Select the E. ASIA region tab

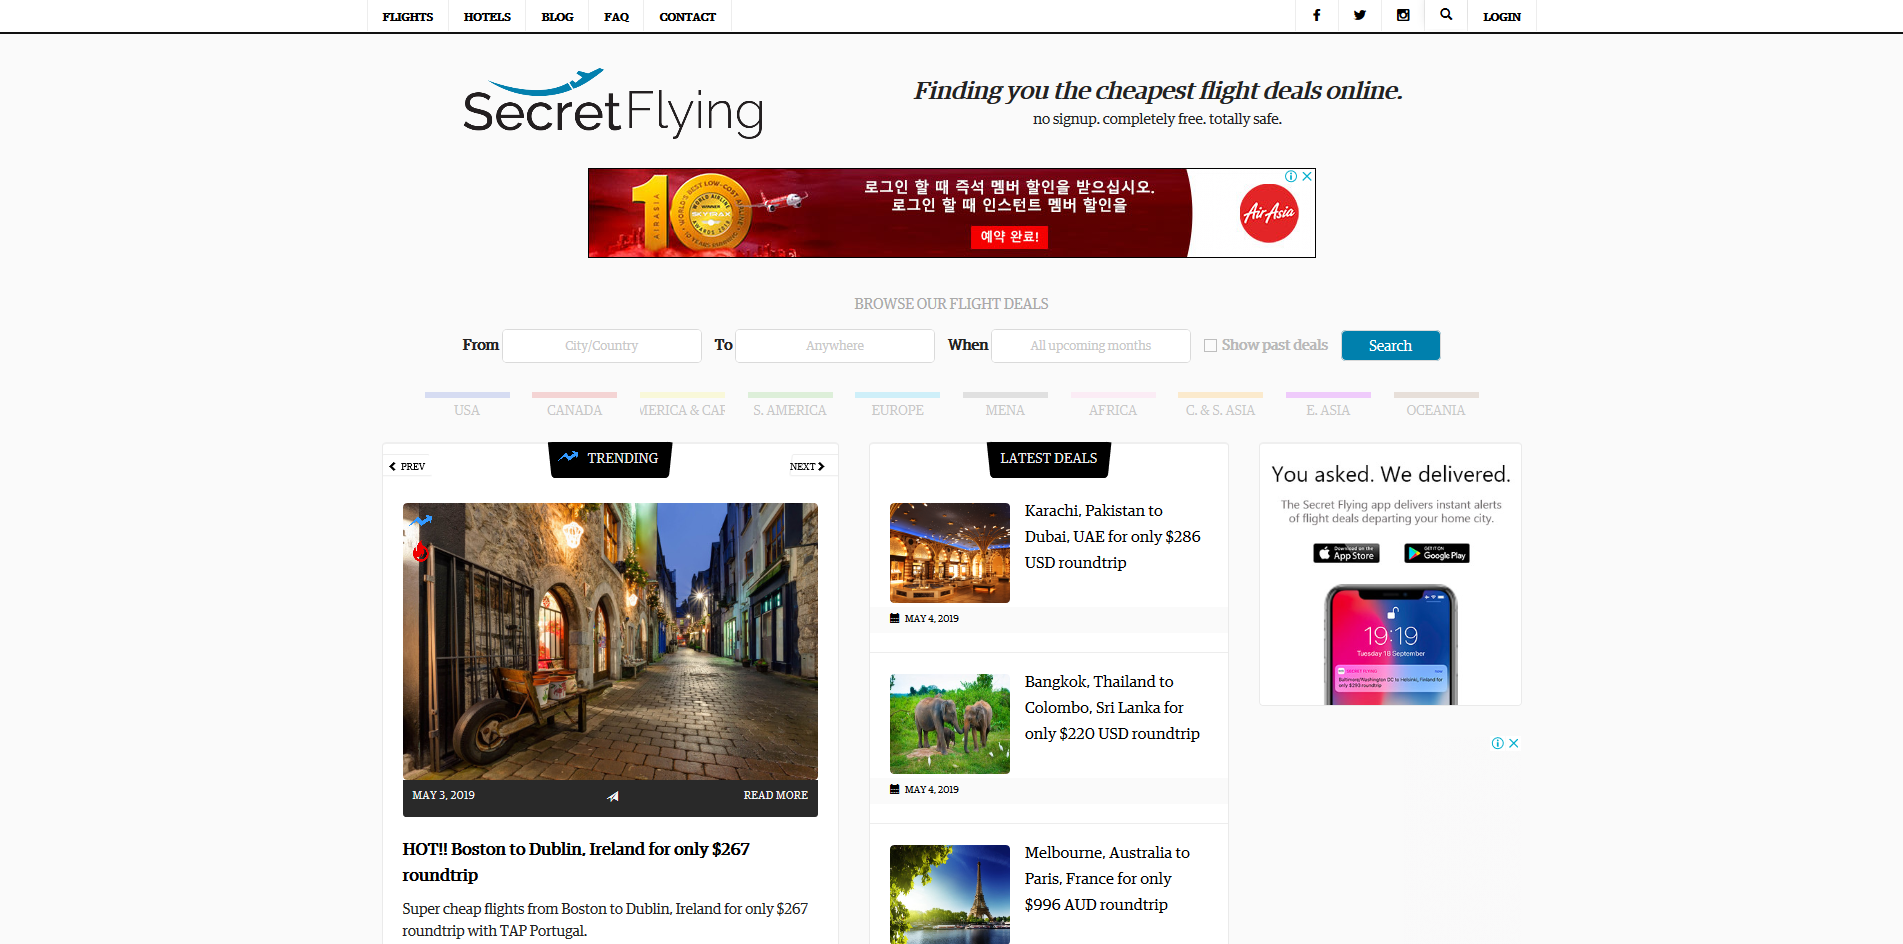[x=1328, y=405]
